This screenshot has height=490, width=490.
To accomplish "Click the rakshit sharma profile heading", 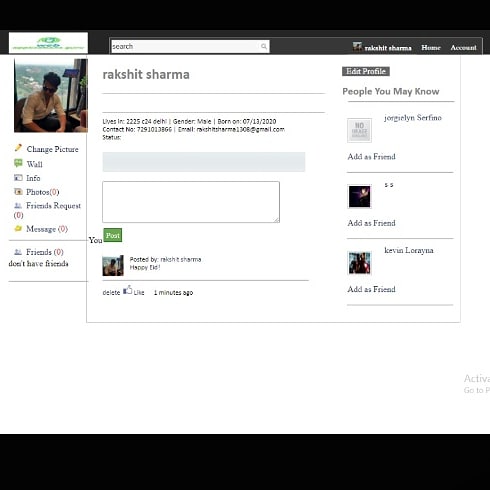I will pyautogui.click(x=146, y=74).
